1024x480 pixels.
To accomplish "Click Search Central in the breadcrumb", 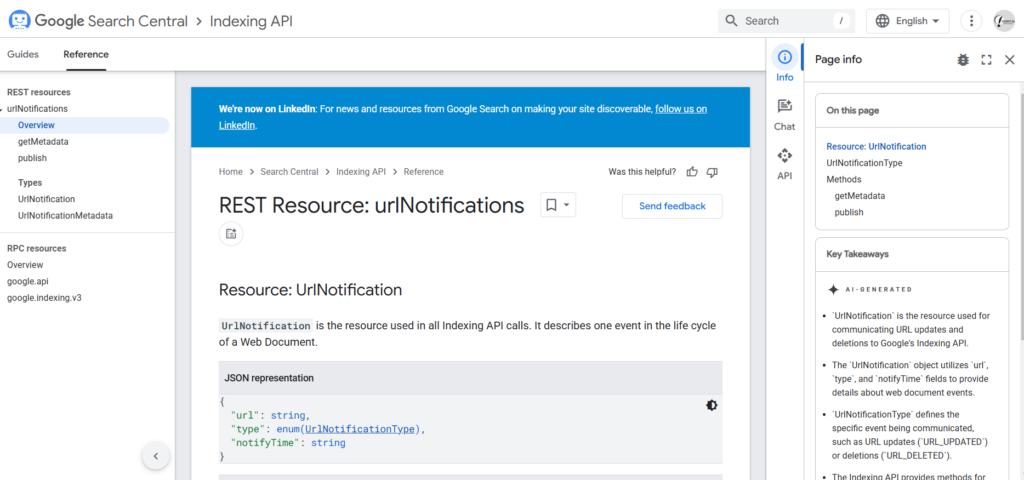I will [289, 172].
